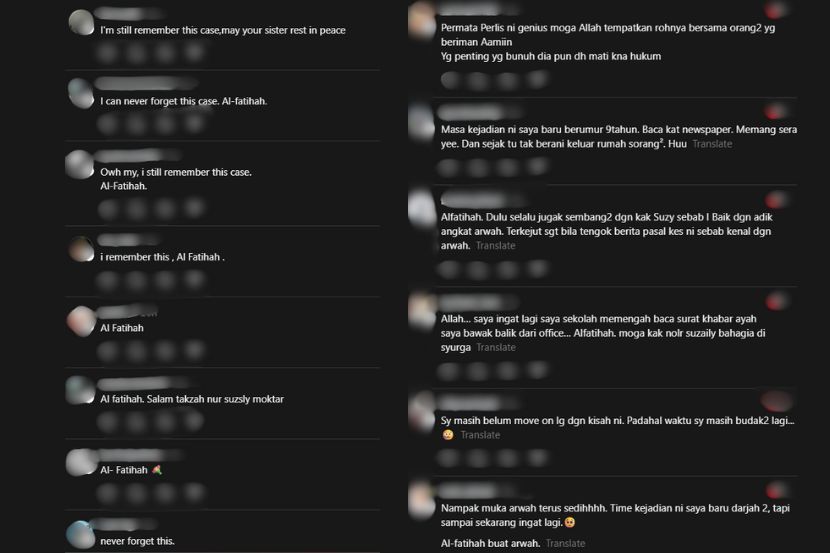This screenshot has height=553, width=830.
Task: Open commenter avatar beside 'Permata Perlis ni genius'
Action: point(422,20)
